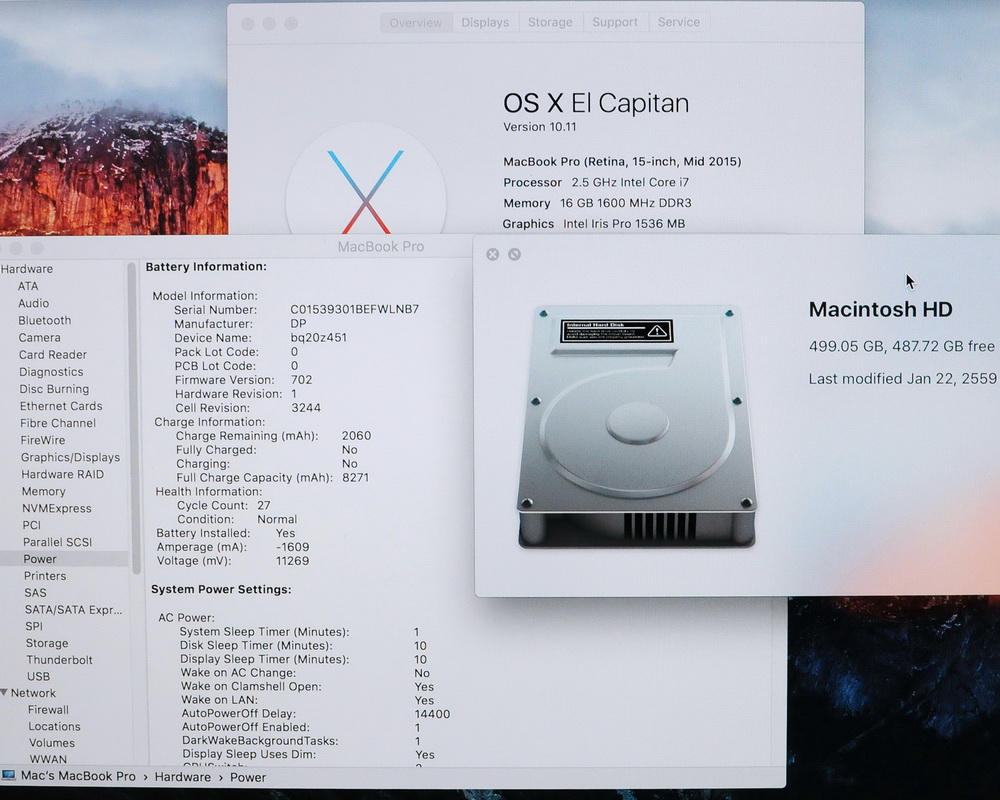Select Hardware RAID in the sidebar
The image size is (1000, 800).
62,474
